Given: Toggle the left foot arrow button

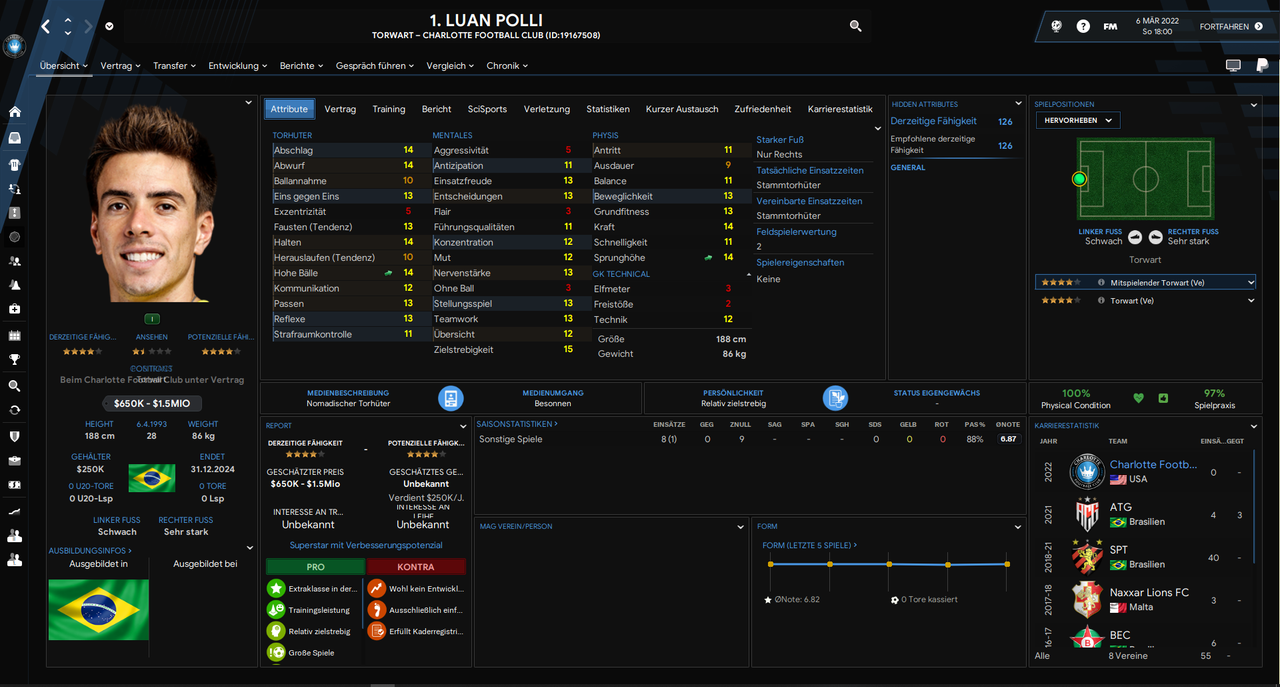Looking at the screenshot, I should coord(1135,237).
